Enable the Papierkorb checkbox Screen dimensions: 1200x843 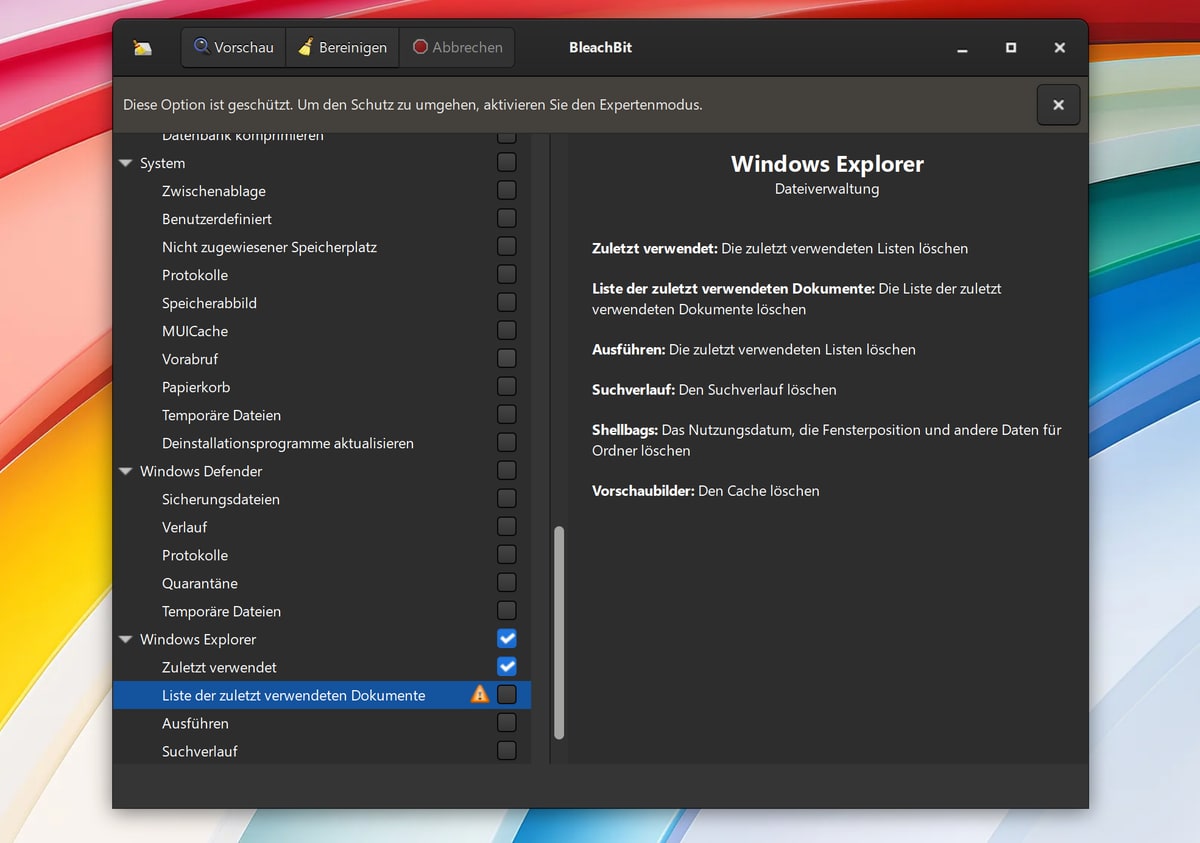coord(506,386)
